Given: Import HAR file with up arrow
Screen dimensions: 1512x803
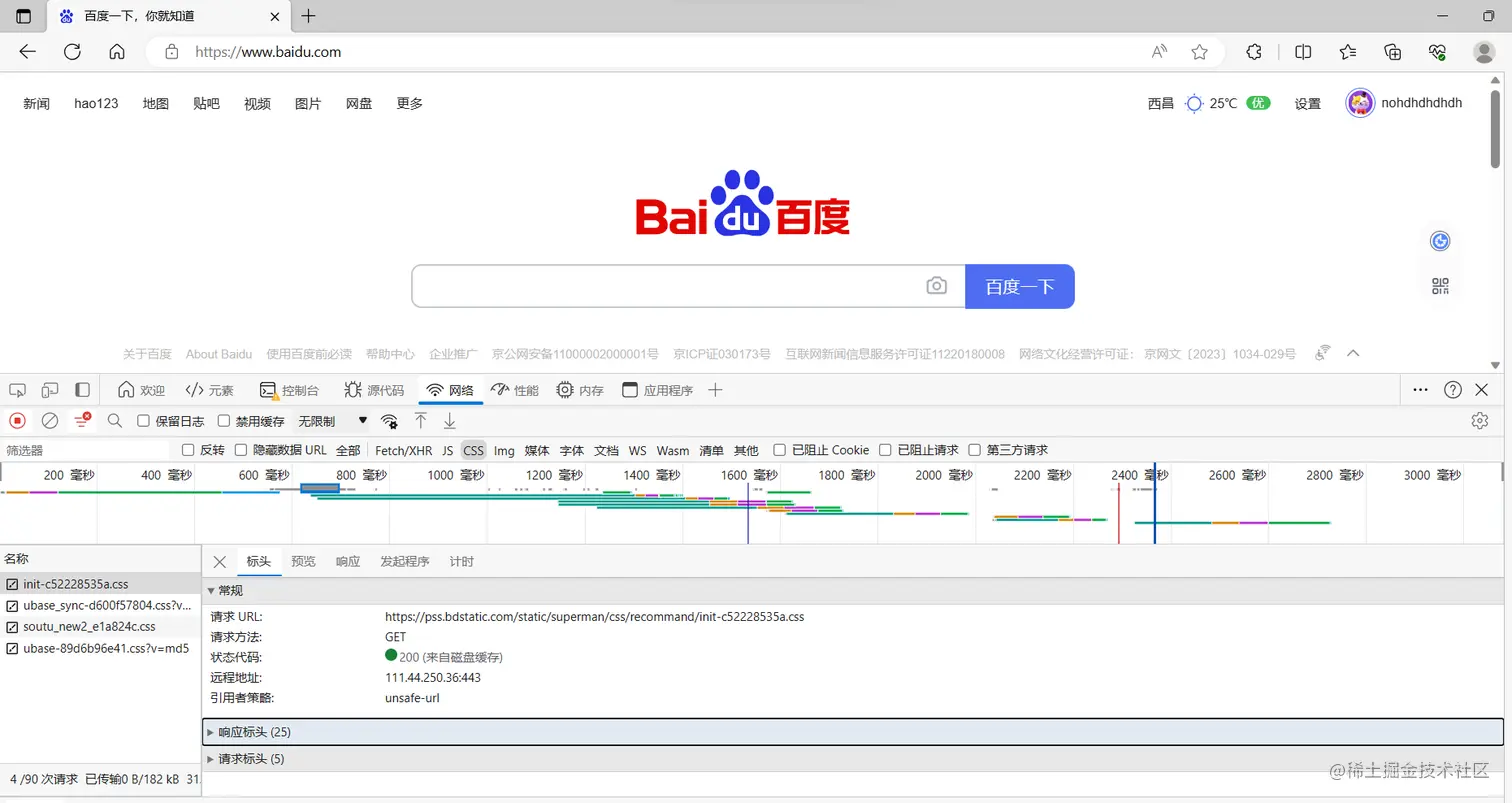Looking at the screenshot, I should 421,421.
